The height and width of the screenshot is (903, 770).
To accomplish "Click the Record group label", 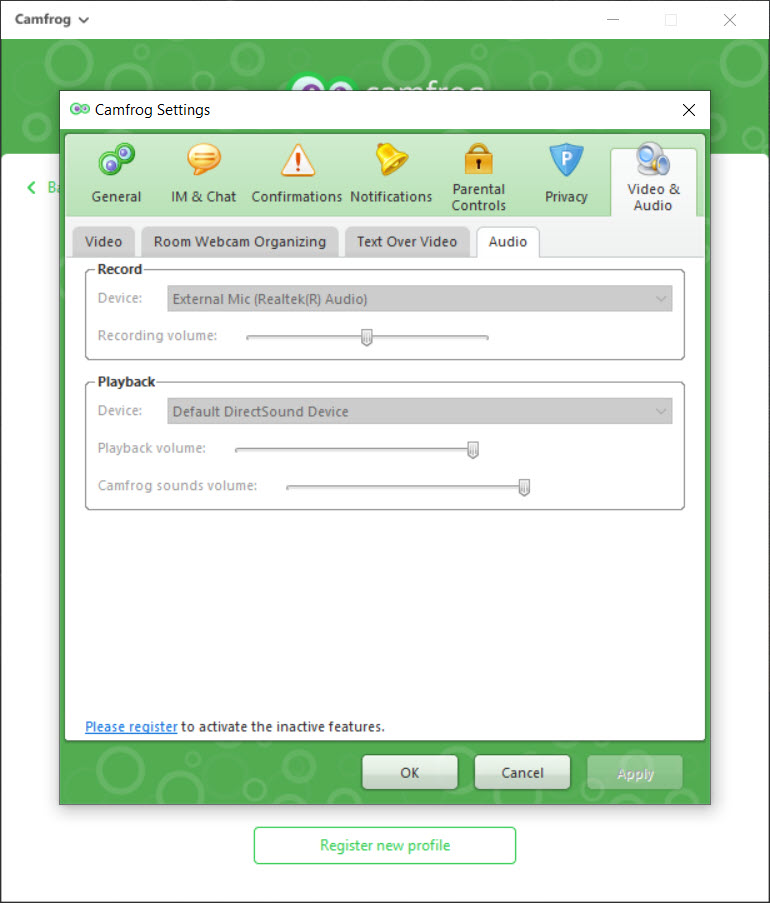I will (120, 269).
